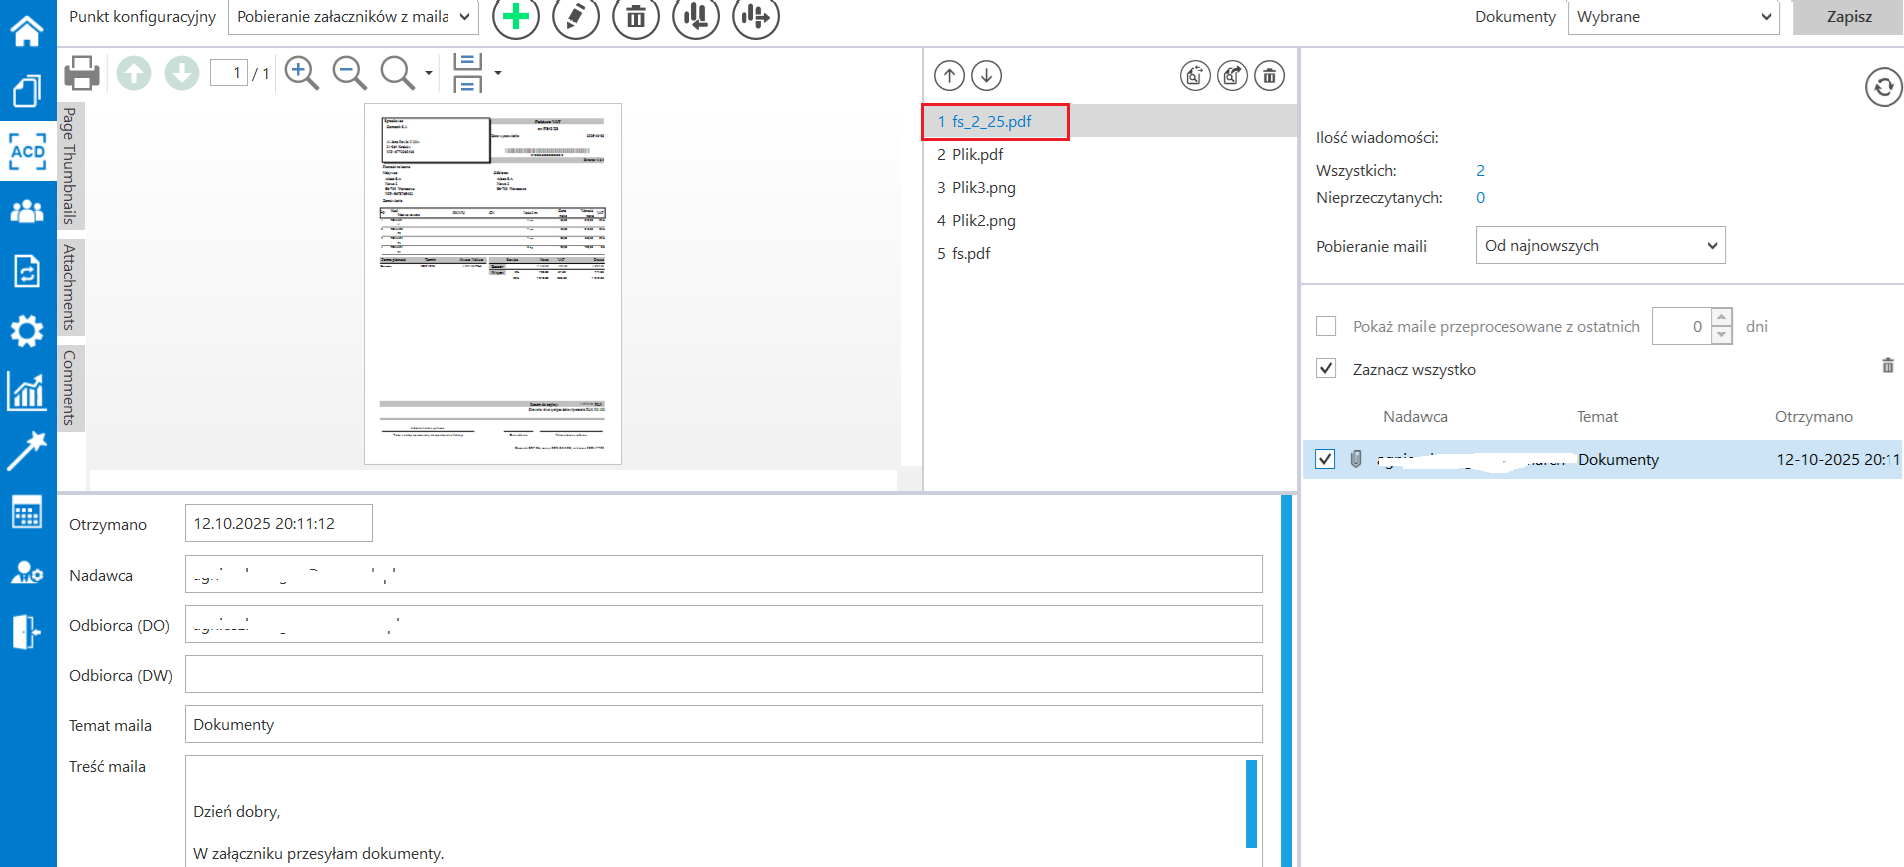Select attachment fs.pdf

(x=1110, y=253)
